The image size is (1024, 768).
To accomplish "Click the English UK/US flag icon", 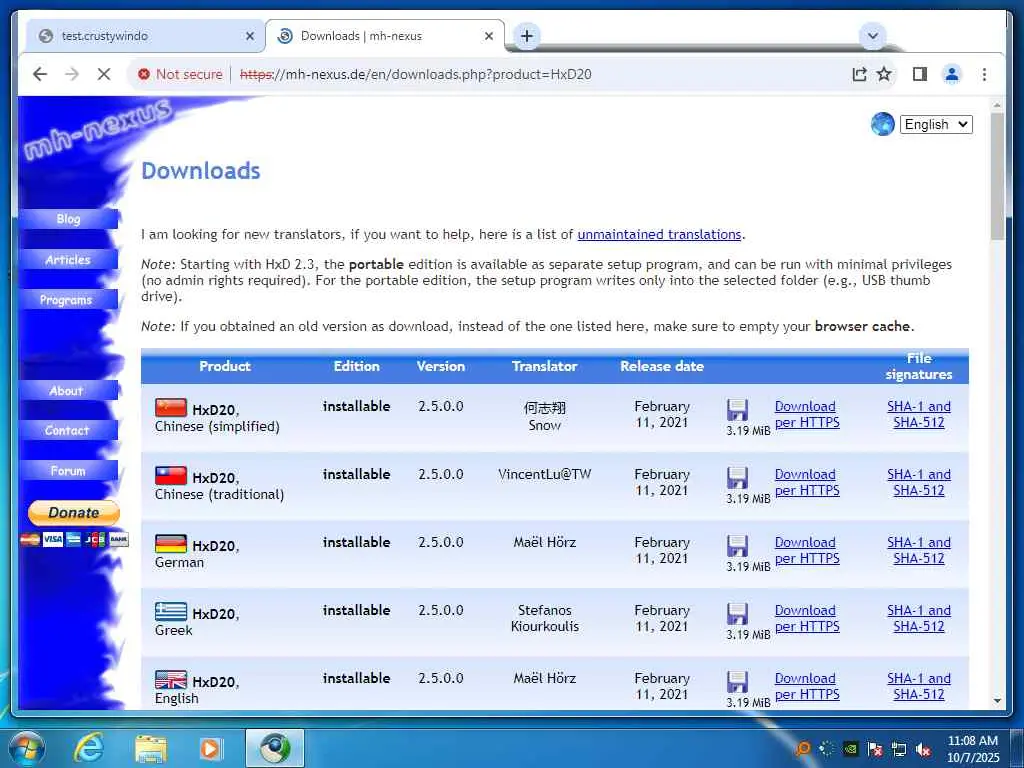I will pyautogui.click(x=171, y=680).
